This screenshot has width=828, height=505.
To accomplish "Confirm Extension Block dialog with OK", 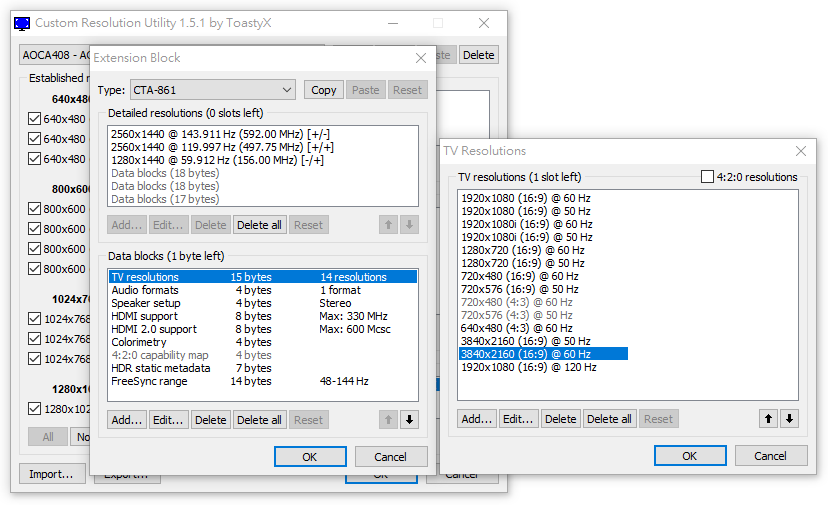I will [x=310, y=456].
